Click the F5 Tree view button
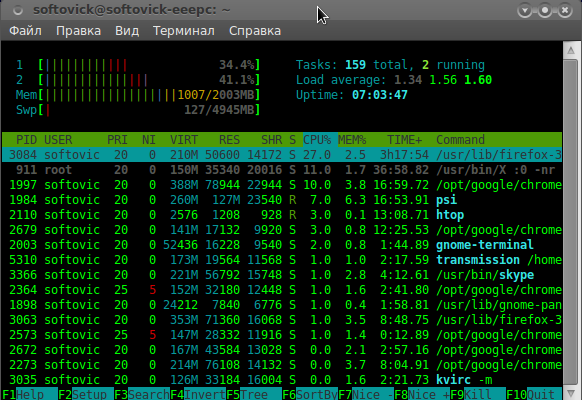Viewport: 582px width, 400px height. (x=254, y=394)
